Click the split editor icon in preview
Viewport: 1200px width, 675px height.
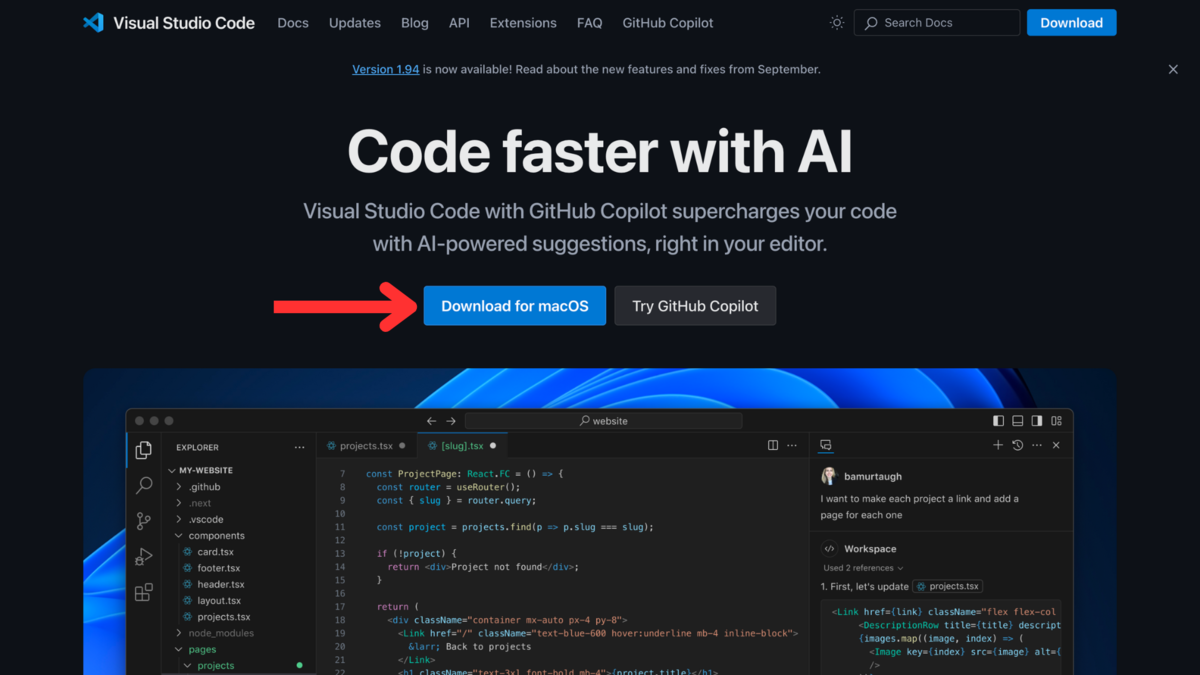pyautogui.click(x=773, y=445)
